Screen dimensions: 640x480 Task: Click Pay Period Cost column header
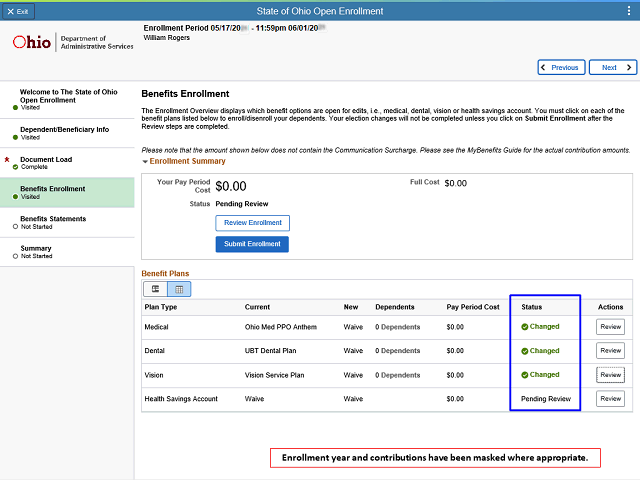point(473,307)
